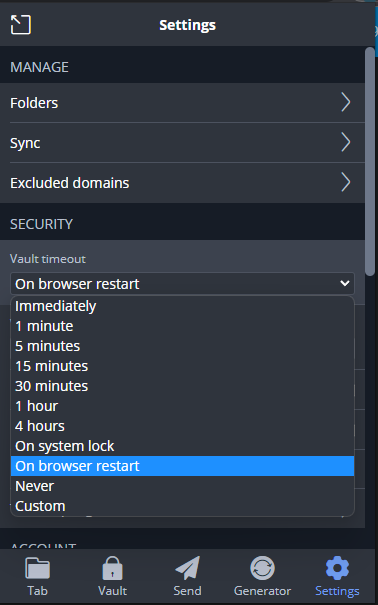
Task: Open the Send paper plane tab
Action: pos(187,576)
